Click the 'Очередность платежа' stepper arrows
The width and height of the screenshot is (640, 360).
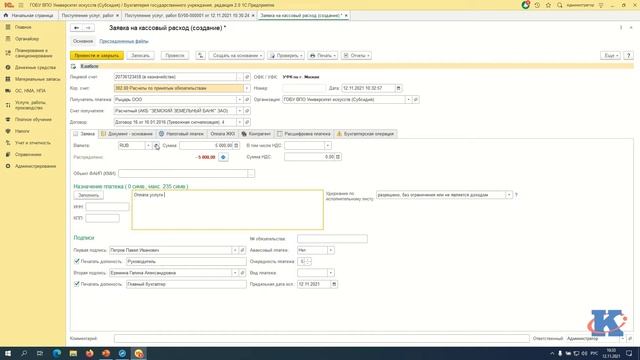click(308, 261)
